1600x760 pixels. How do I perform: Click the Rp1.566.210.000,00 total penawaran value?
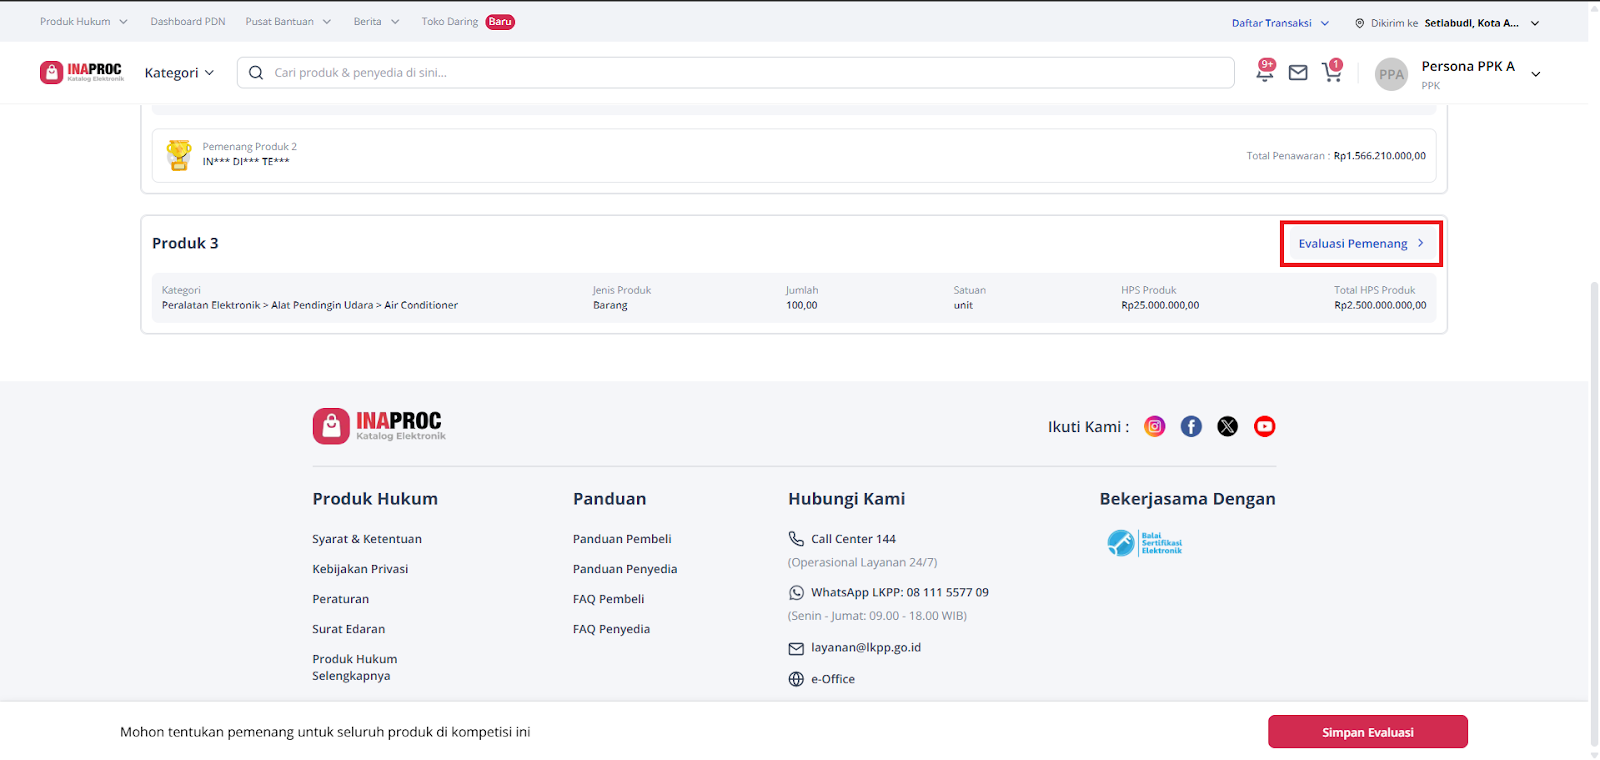point(1380,156)
